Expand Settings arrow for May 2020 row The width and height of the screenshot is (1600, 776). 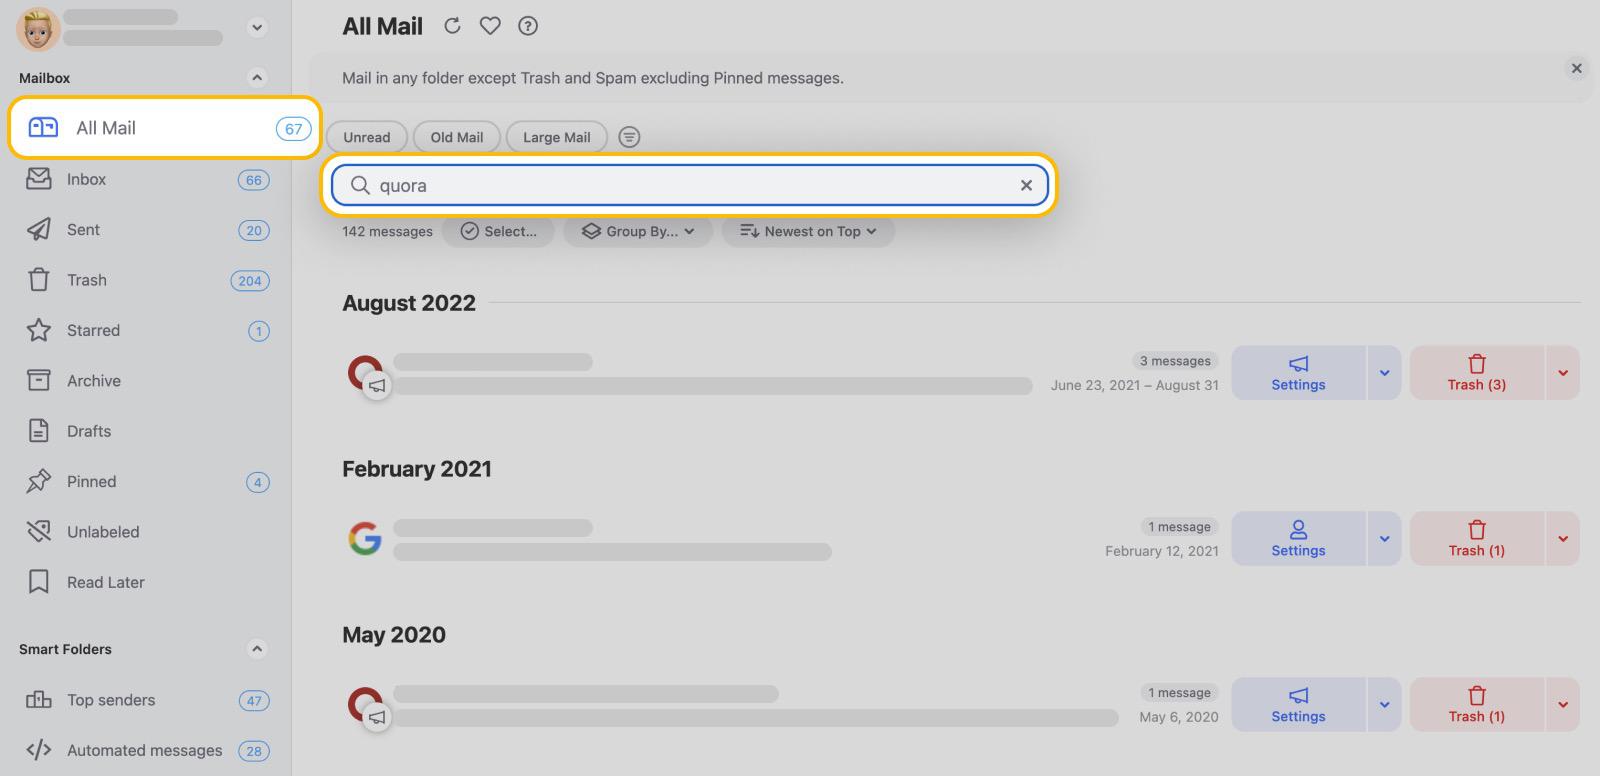(x=1384, y=705)
